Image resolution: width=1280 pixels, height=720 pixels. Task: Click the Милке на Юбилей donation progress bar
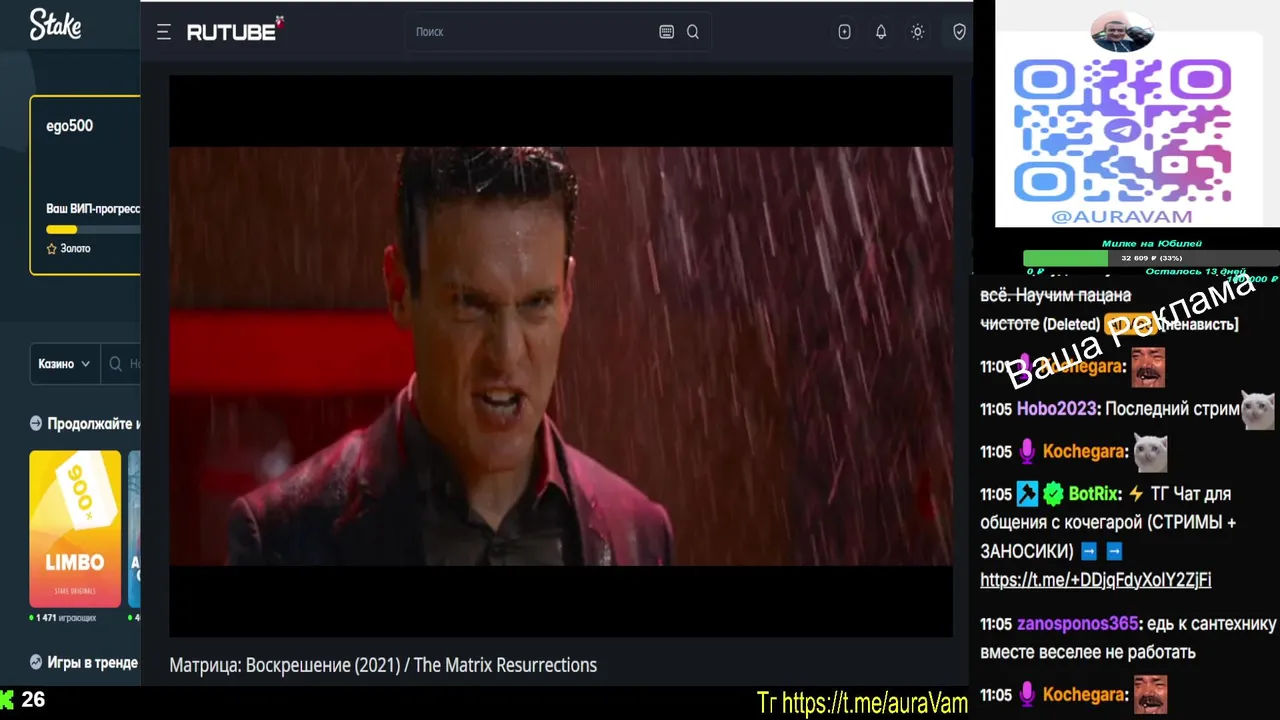pos(1151,258)
